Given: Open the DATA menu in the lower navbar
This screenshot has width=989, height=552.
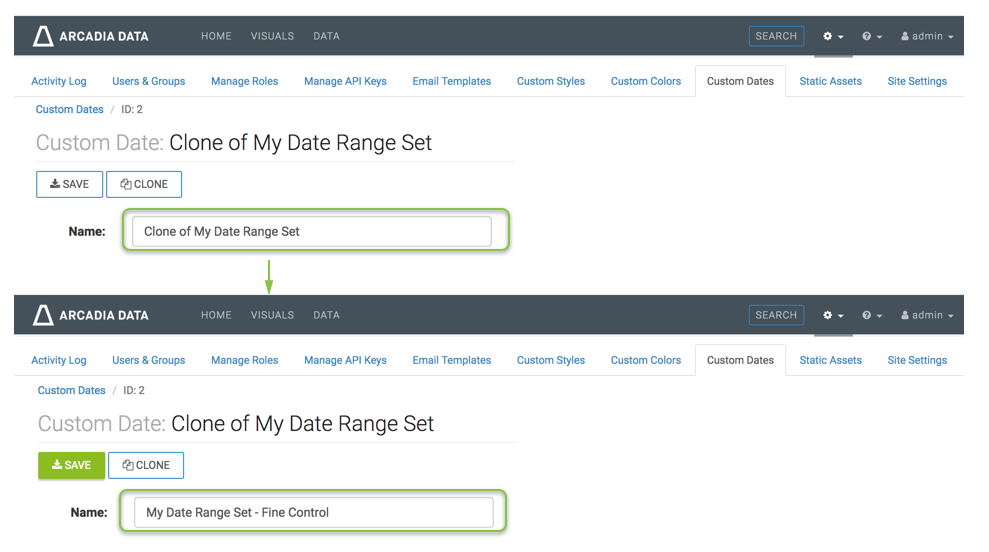Looking at the screenshot, I should (326, 315).
